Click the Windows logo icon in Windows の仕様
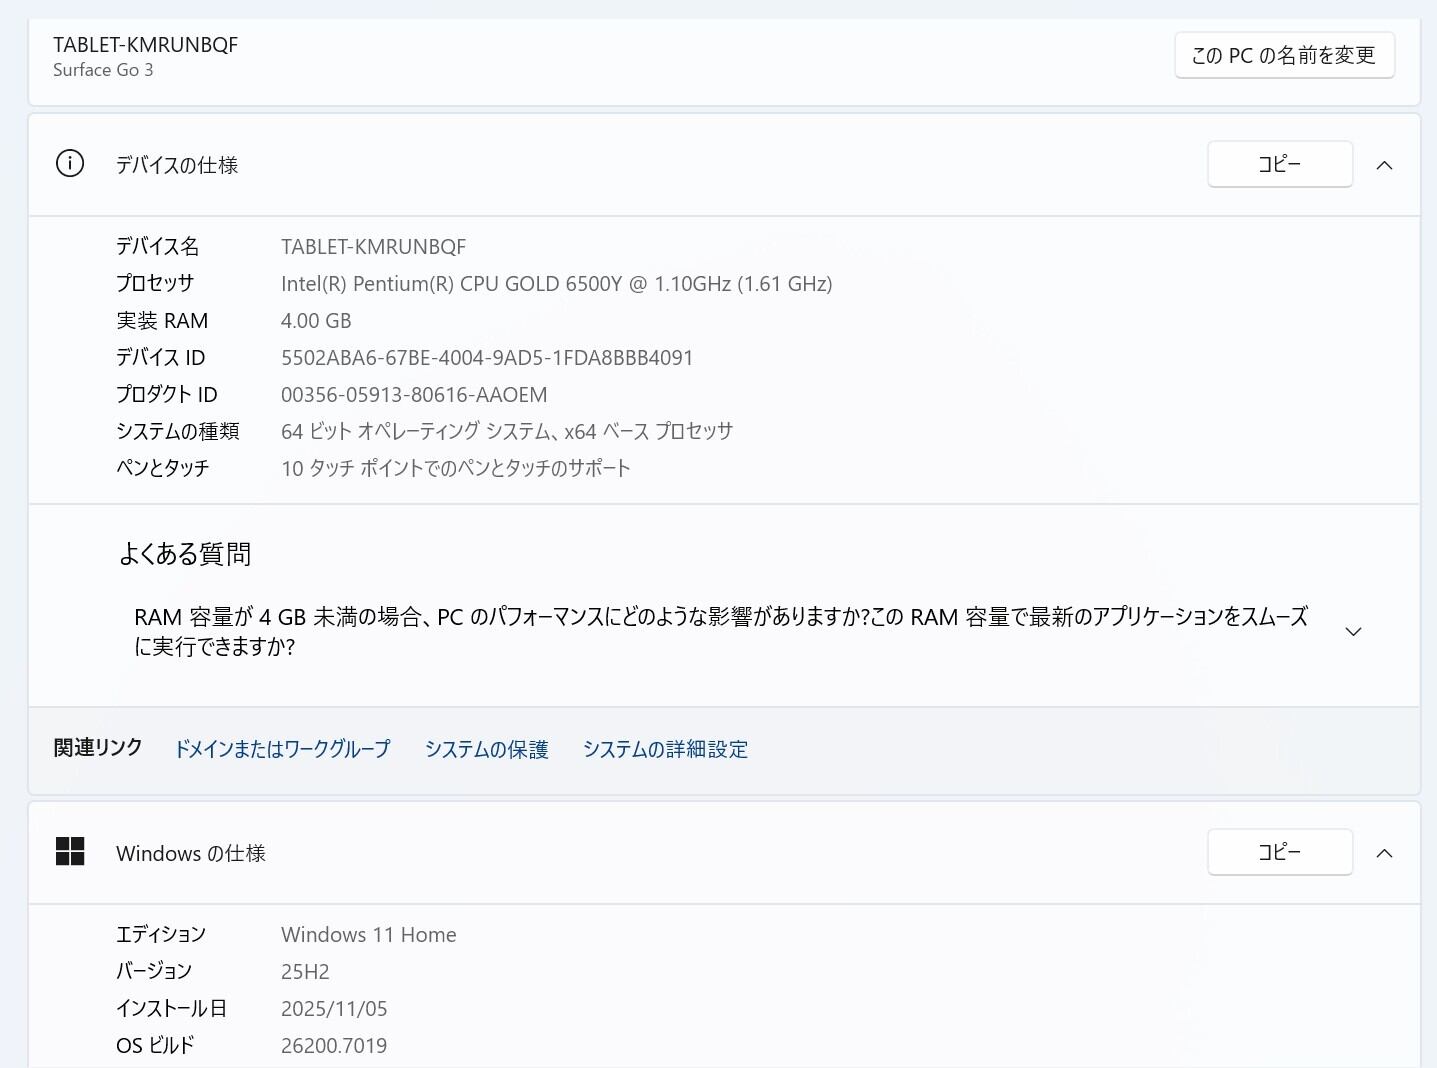Viewport: 1437px width, 1068px height. pyautogui.click(x=70, y=852)
